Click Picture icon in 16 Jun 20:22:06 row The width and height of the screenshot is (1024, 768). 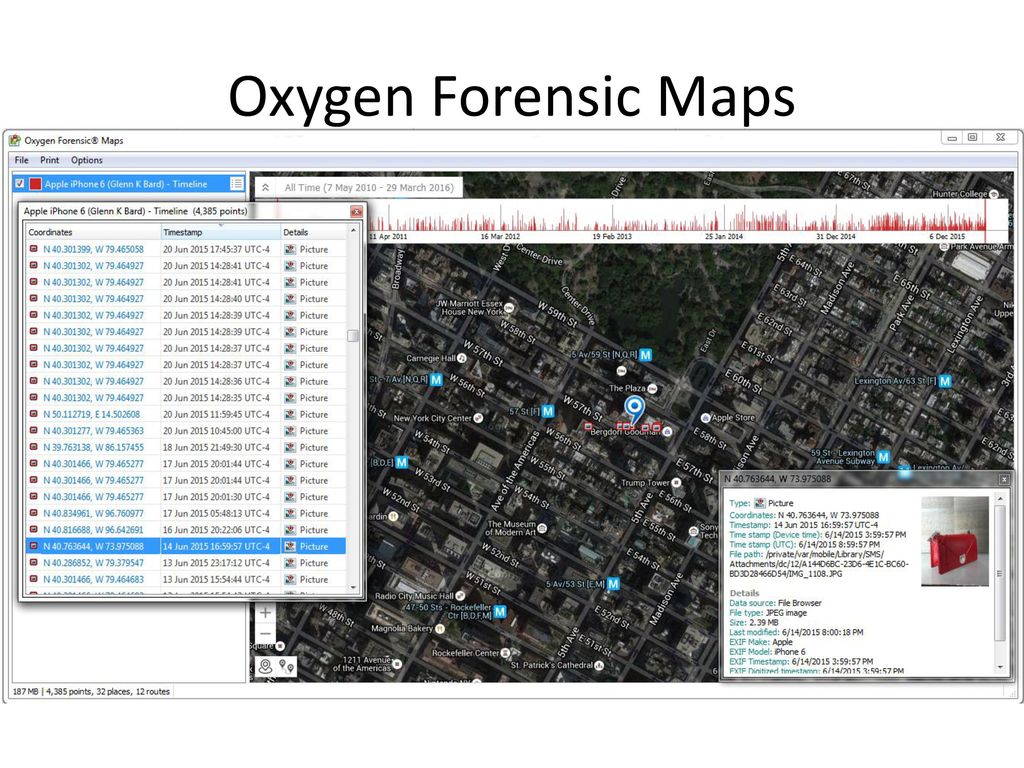coord(290,530)
